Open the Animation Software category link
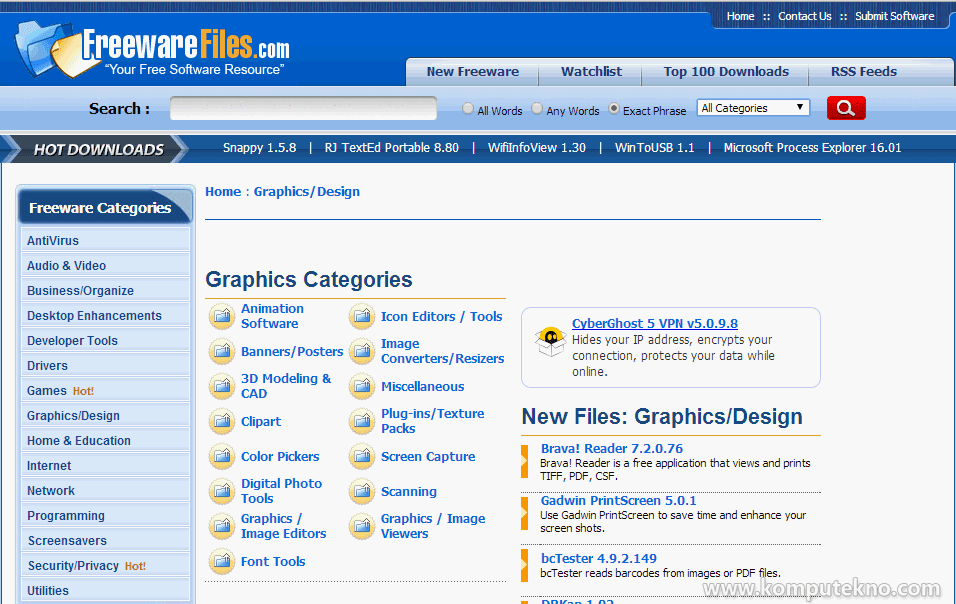This screenshot has height=604, width=956. 272,316
